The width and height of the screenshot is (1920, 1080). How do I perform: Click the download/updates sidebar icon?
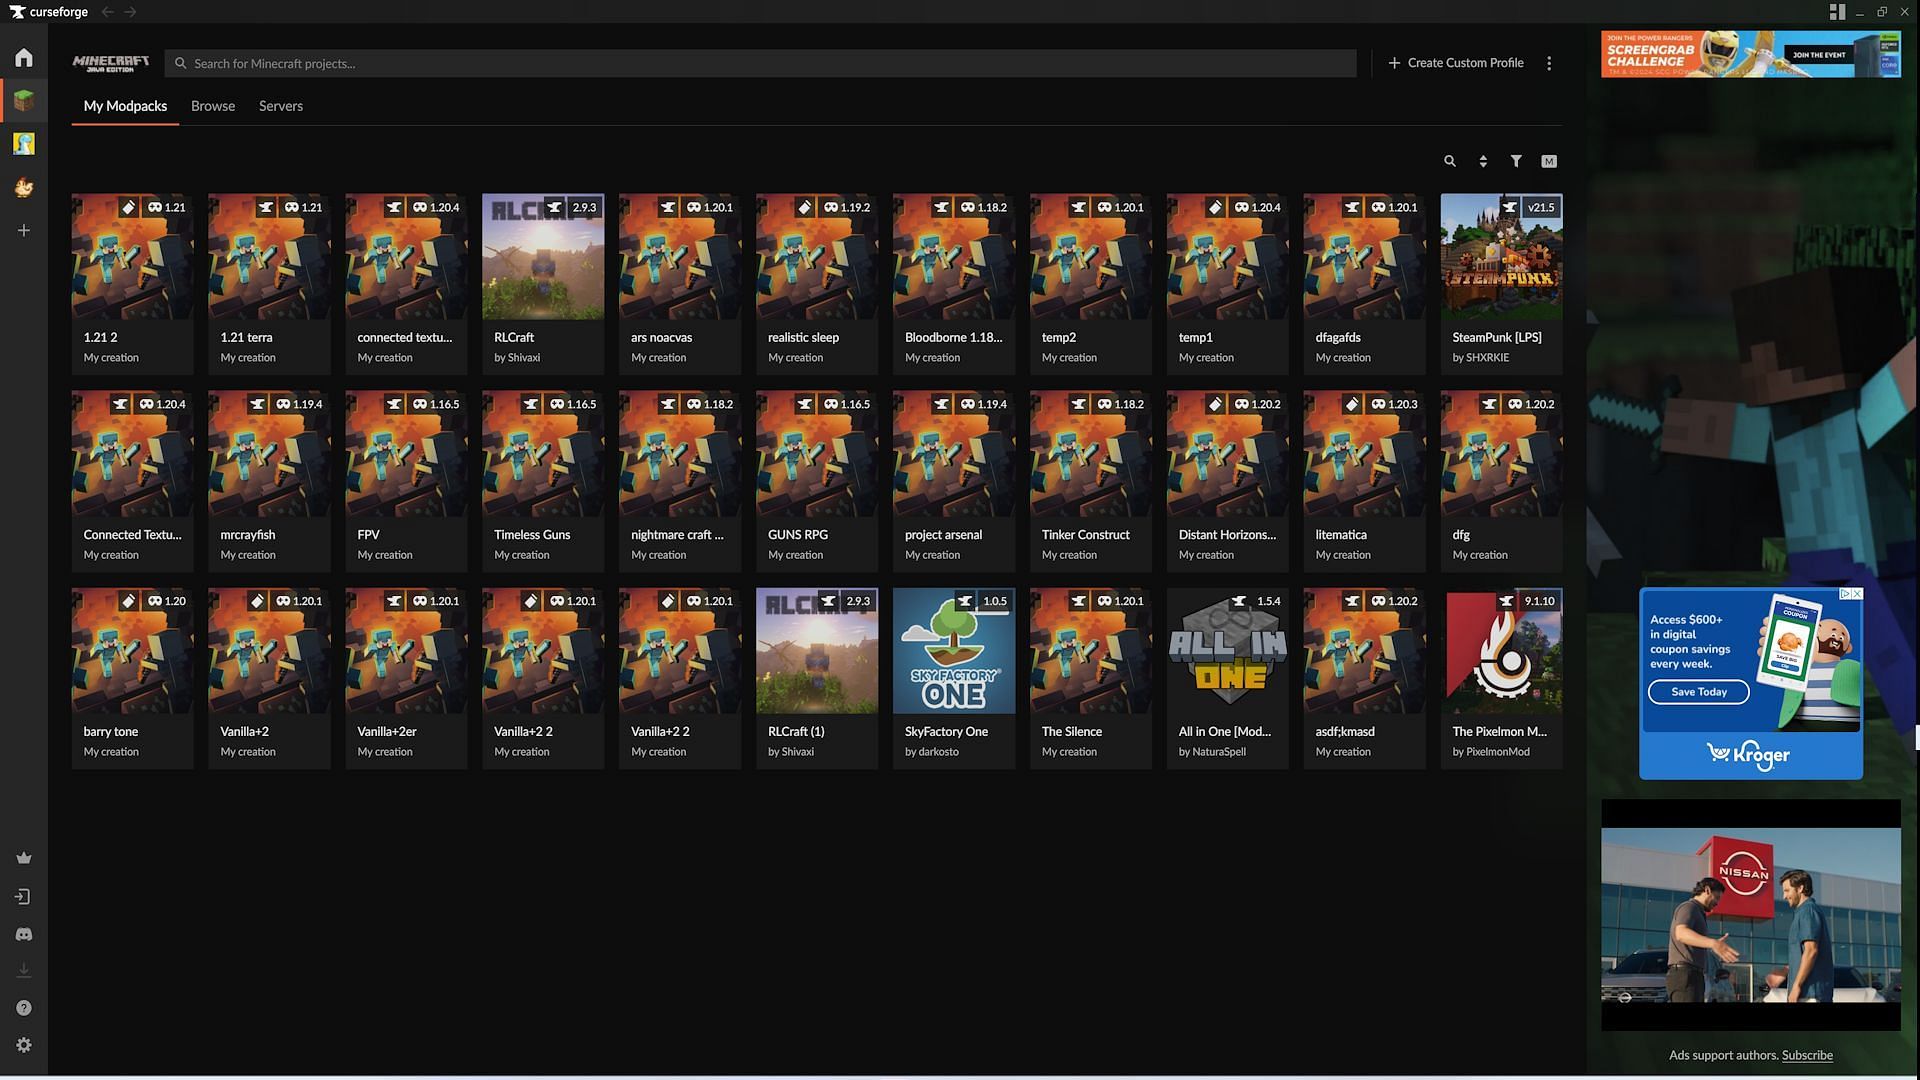22,972
